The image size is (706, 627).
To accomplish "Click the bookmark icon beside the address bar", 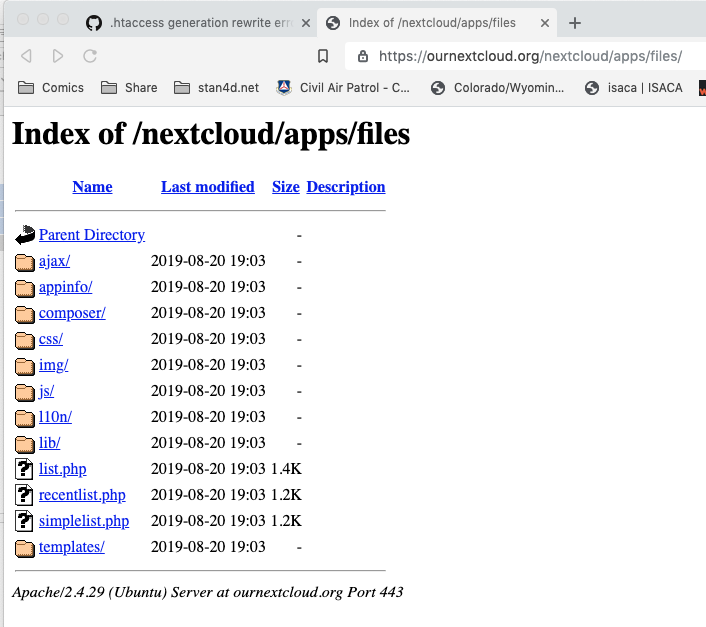I will click(323, 56).
